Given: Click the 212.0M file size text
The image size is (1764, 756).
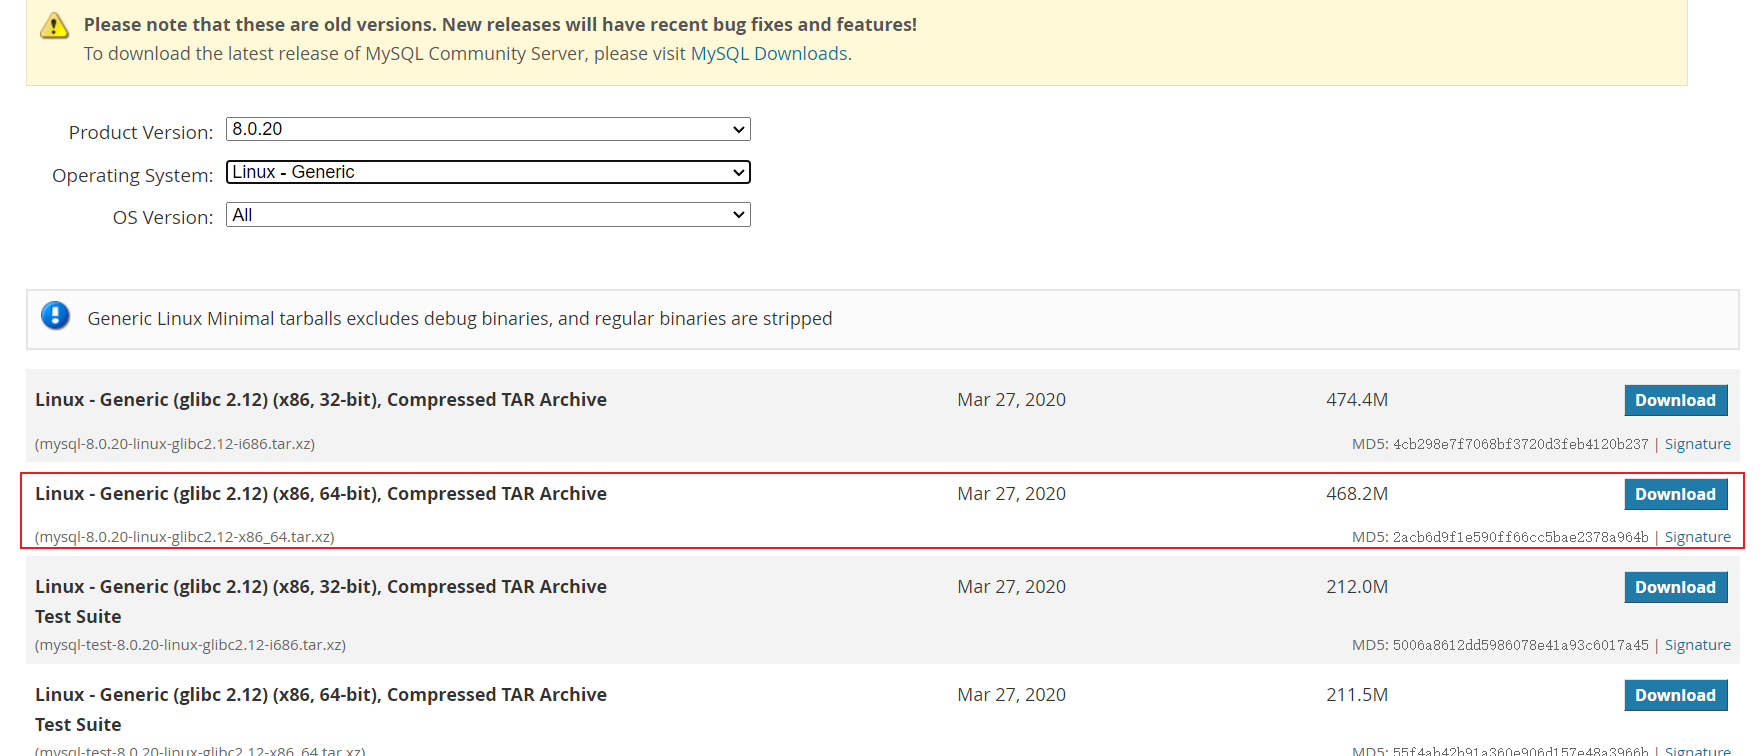Looking at the screenshot, I should [x=1357, y=587].
